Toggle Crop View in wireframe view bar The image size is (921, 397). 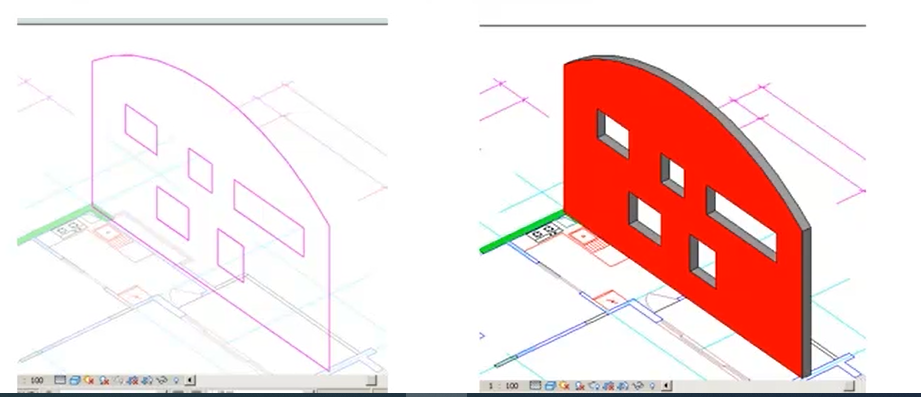133,381
